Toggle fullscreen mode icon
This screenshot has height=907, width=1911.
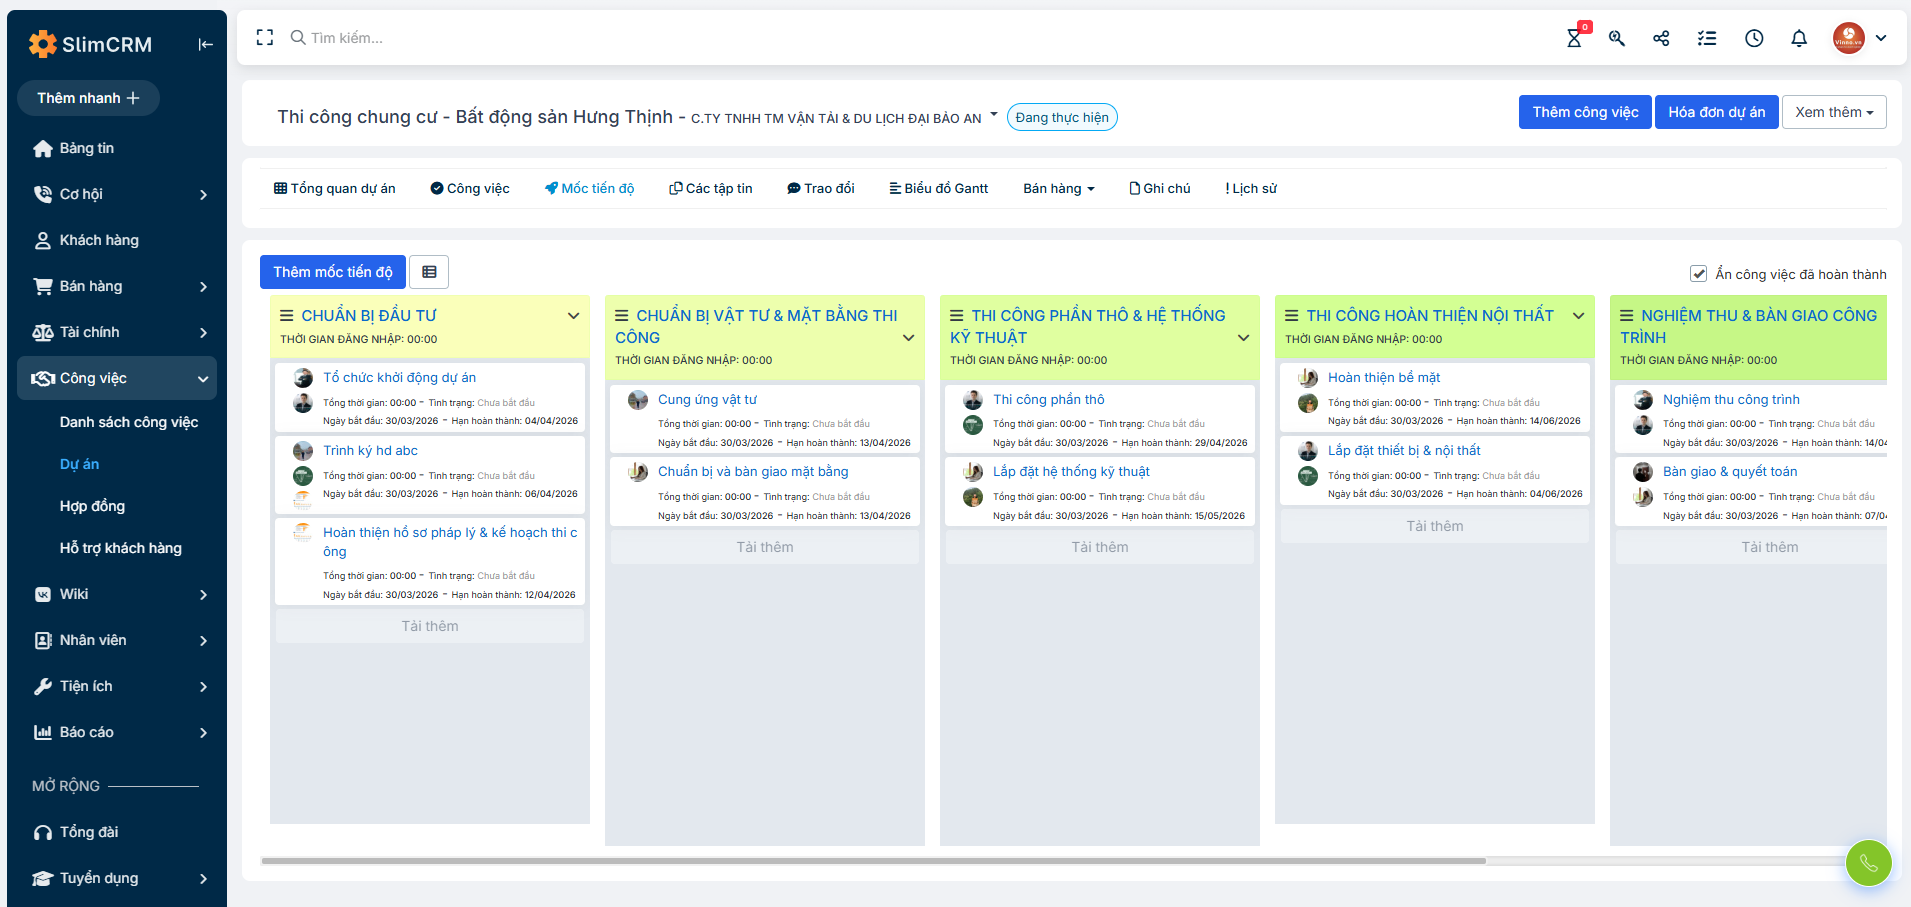[265, 38]
